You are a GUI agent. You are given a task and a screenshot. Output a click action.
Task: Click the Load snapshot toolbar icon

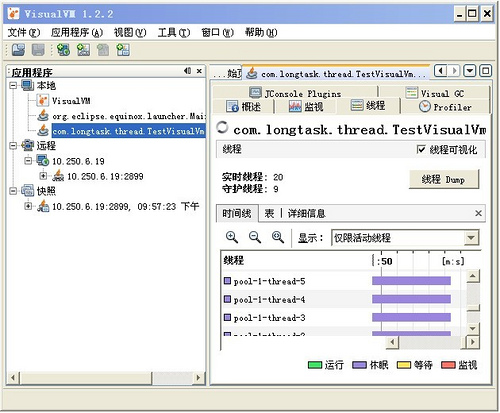[x=18, y=50]
